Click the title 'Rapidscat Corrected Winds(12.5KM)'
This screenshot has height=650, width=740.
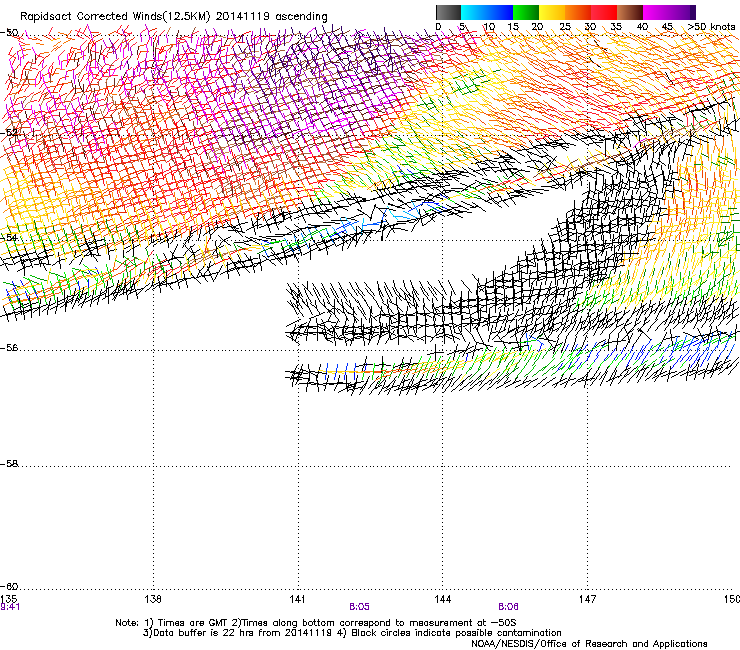pyautogui.click(x=115, y=17)
